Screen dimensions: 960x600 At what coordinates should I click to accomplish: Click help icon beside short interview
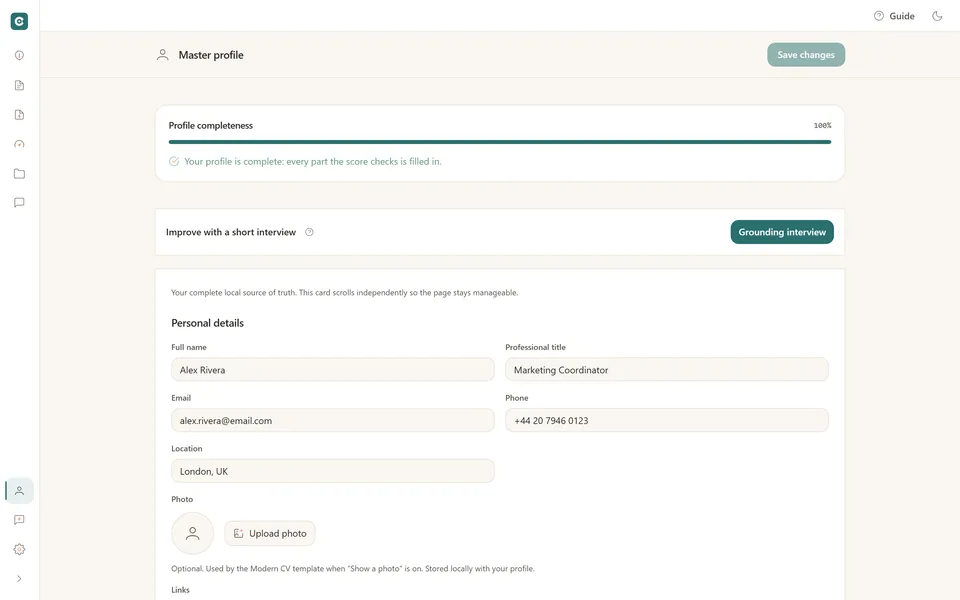coord(309,232)
